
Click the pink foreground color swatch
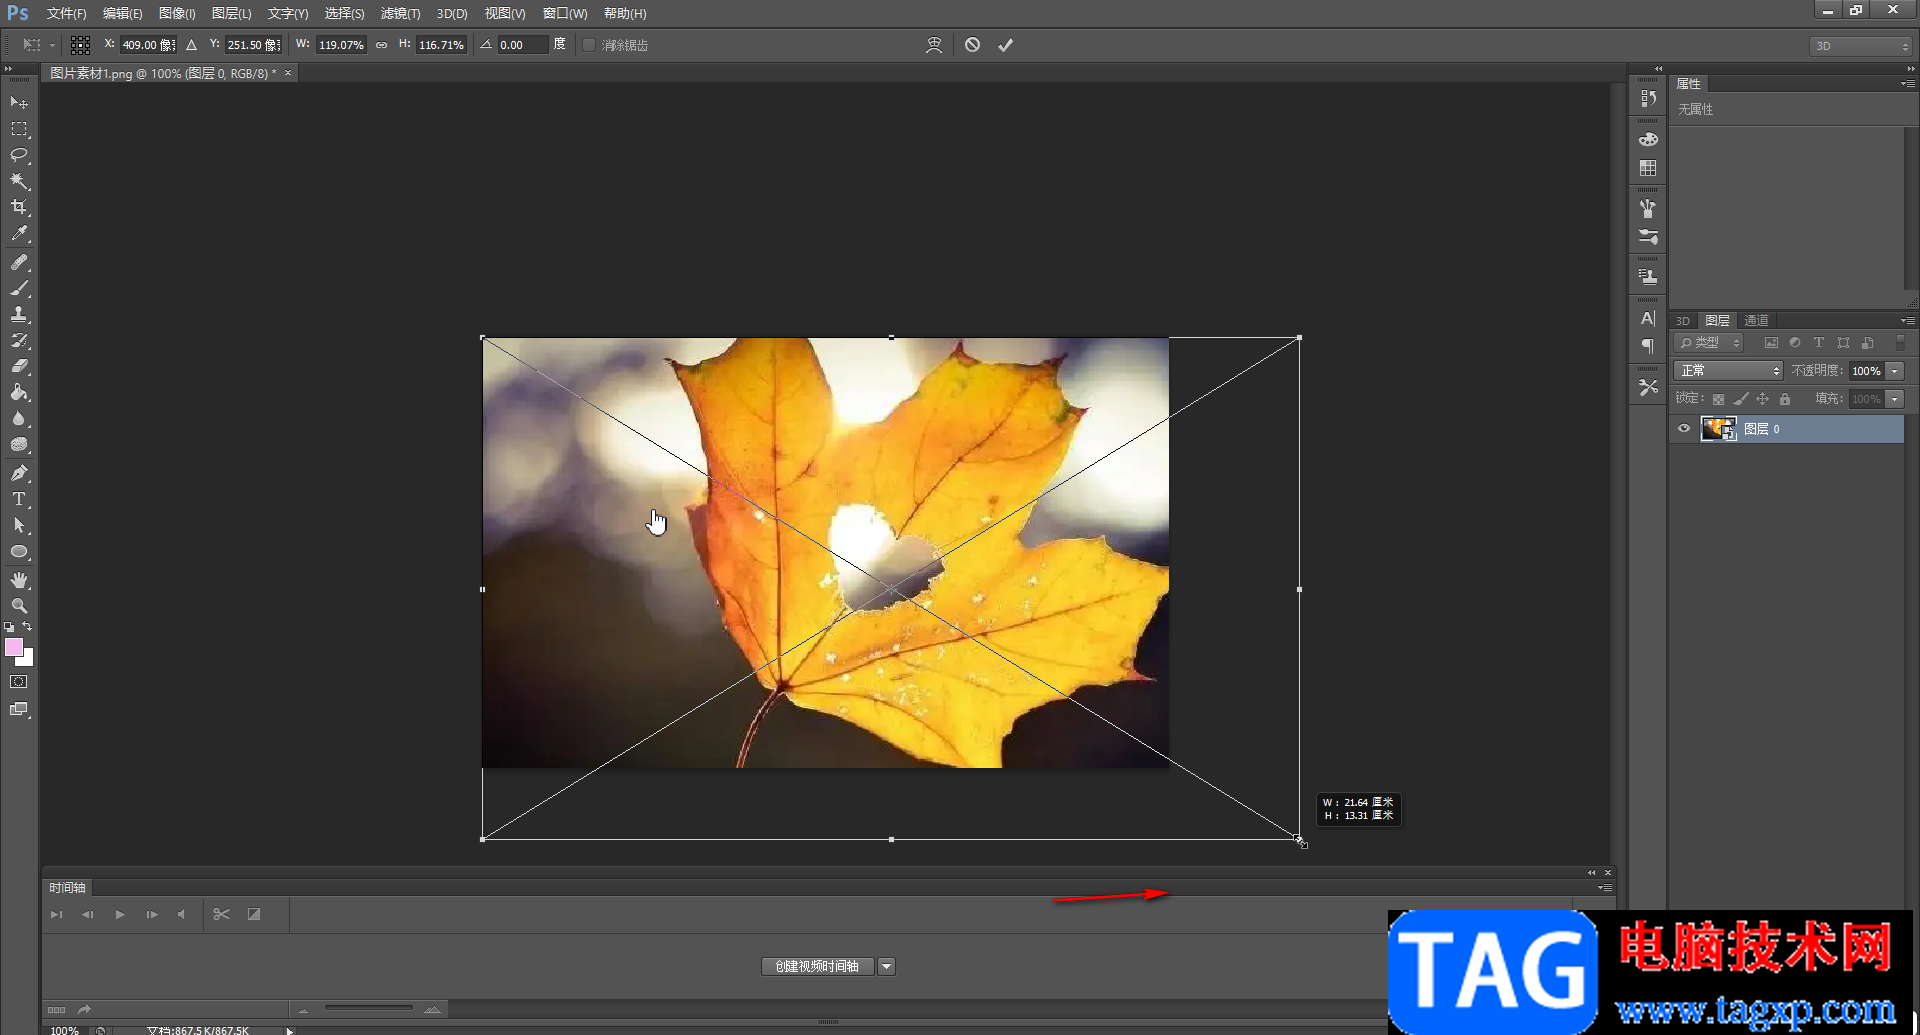(x=14, y=648)
